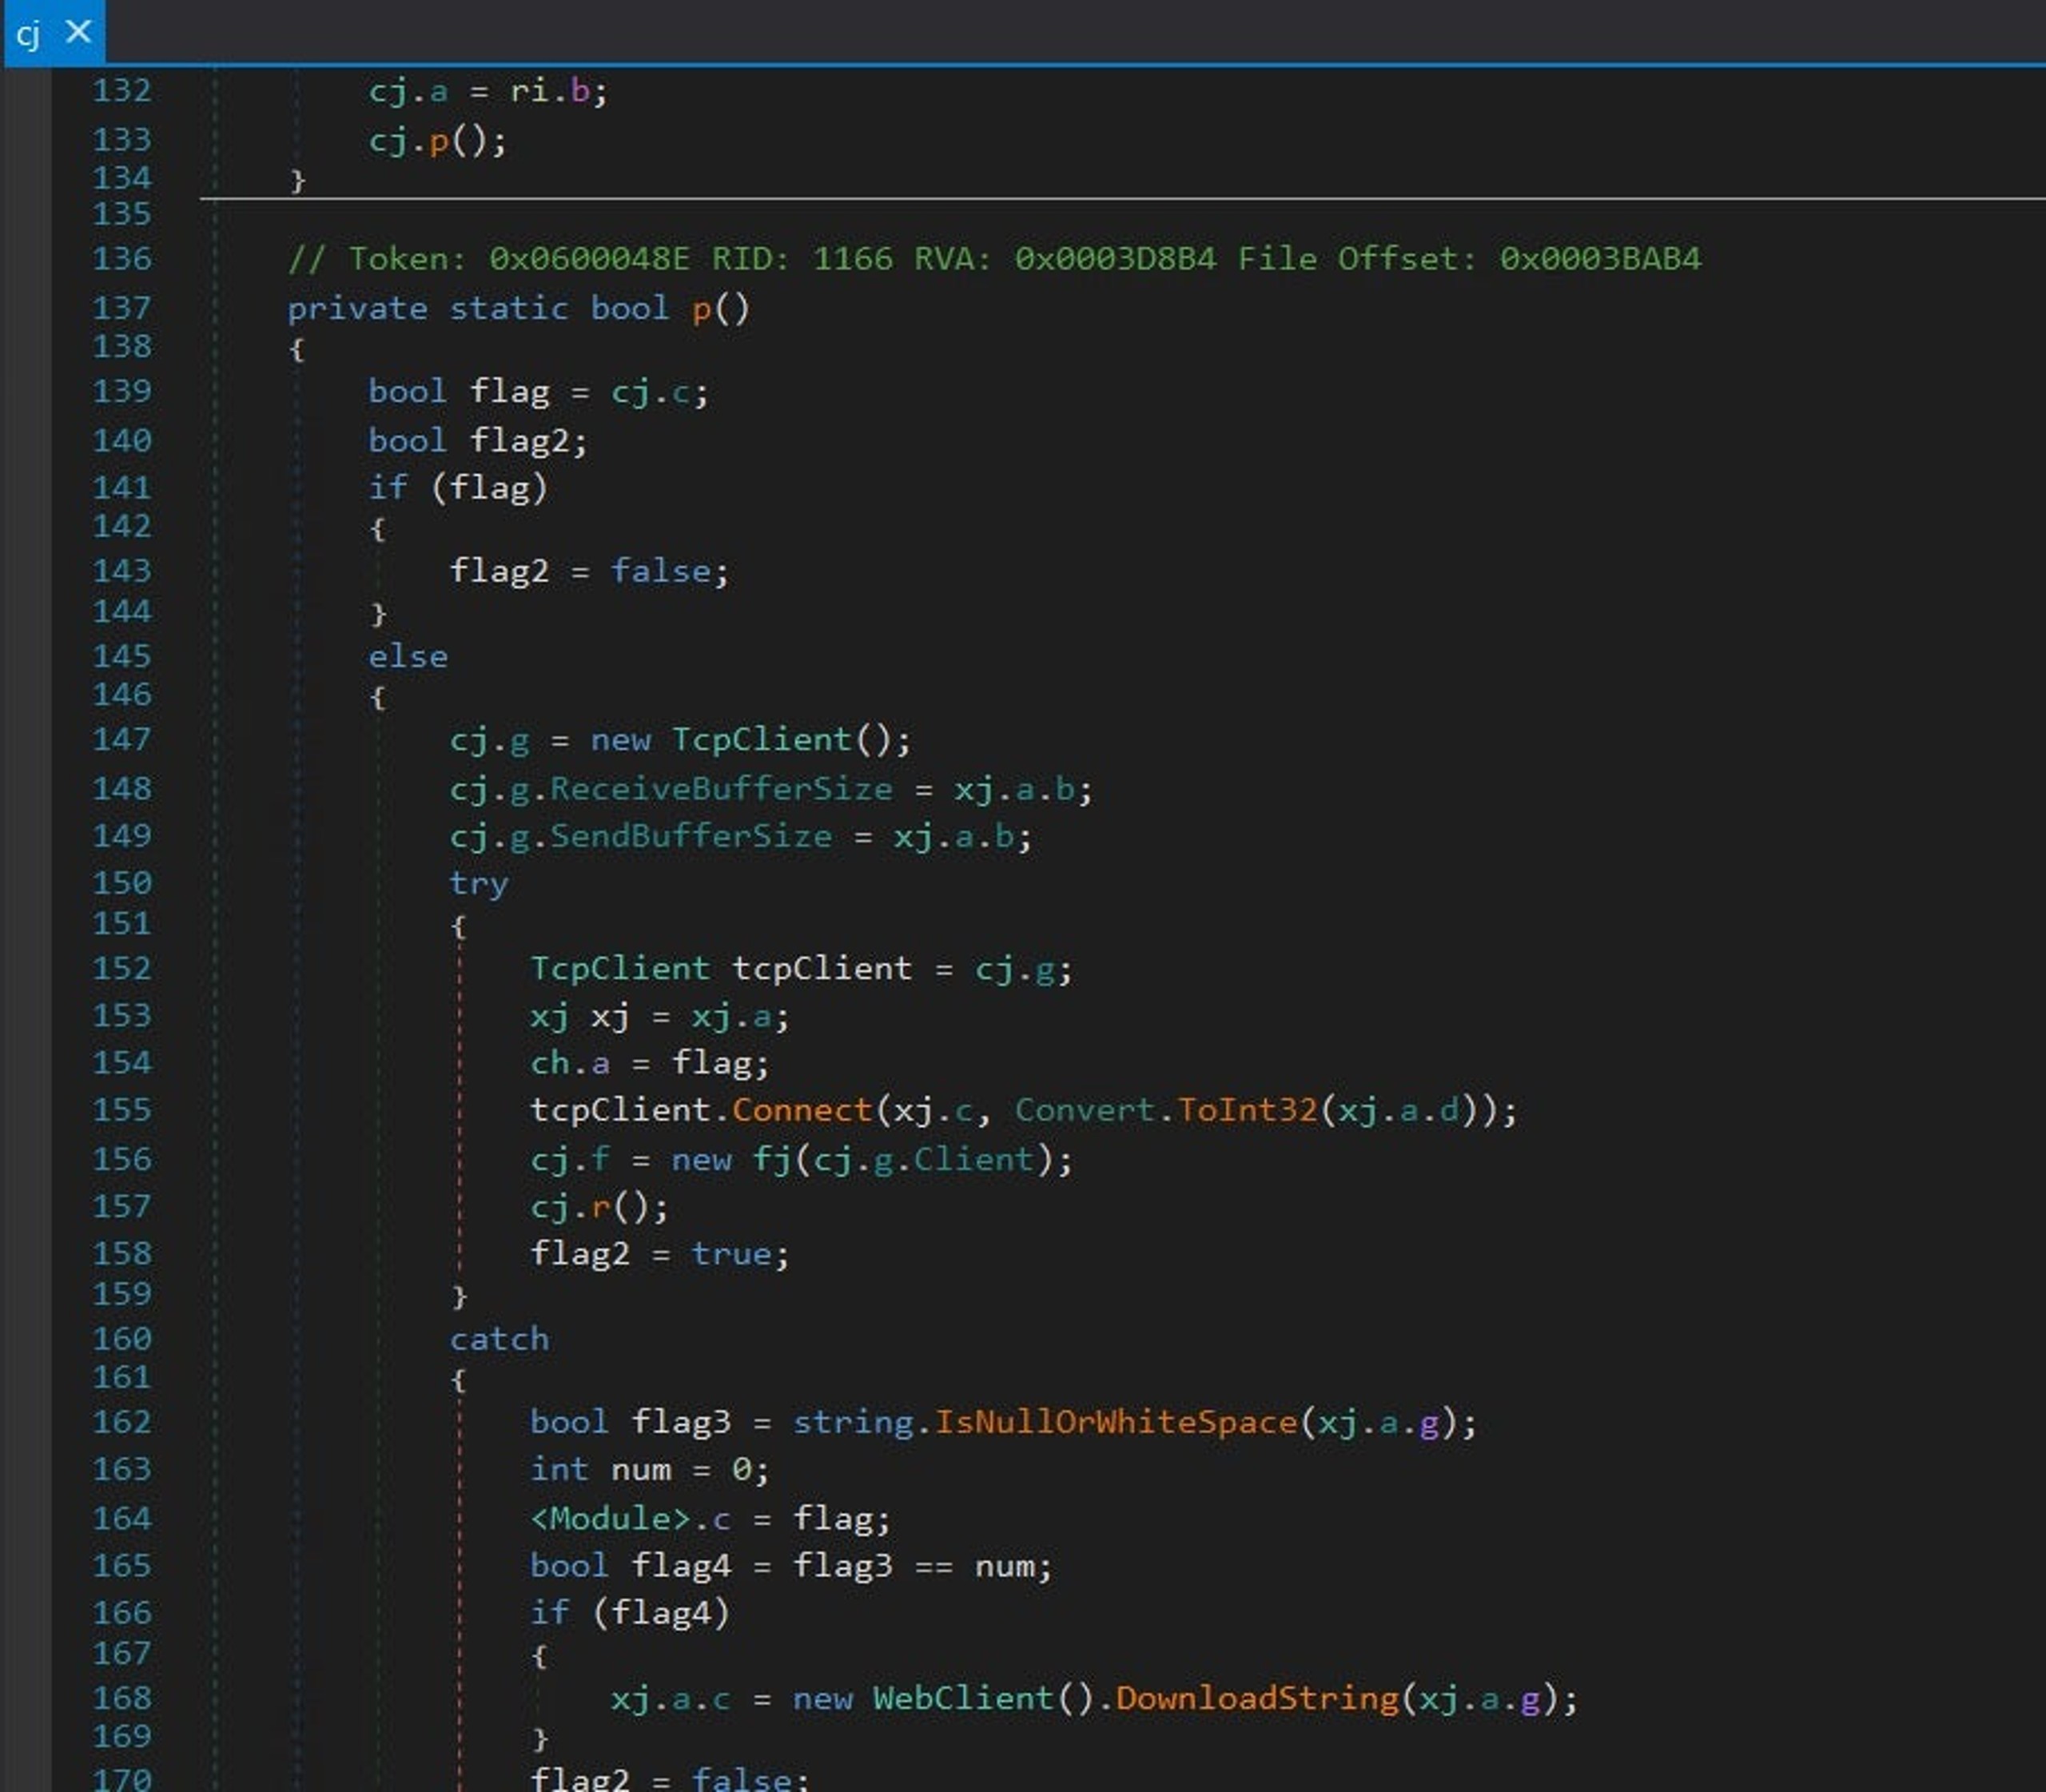Open the Connect method reference
This screenshot has height=1792, width=2046.
point(801,1110)
